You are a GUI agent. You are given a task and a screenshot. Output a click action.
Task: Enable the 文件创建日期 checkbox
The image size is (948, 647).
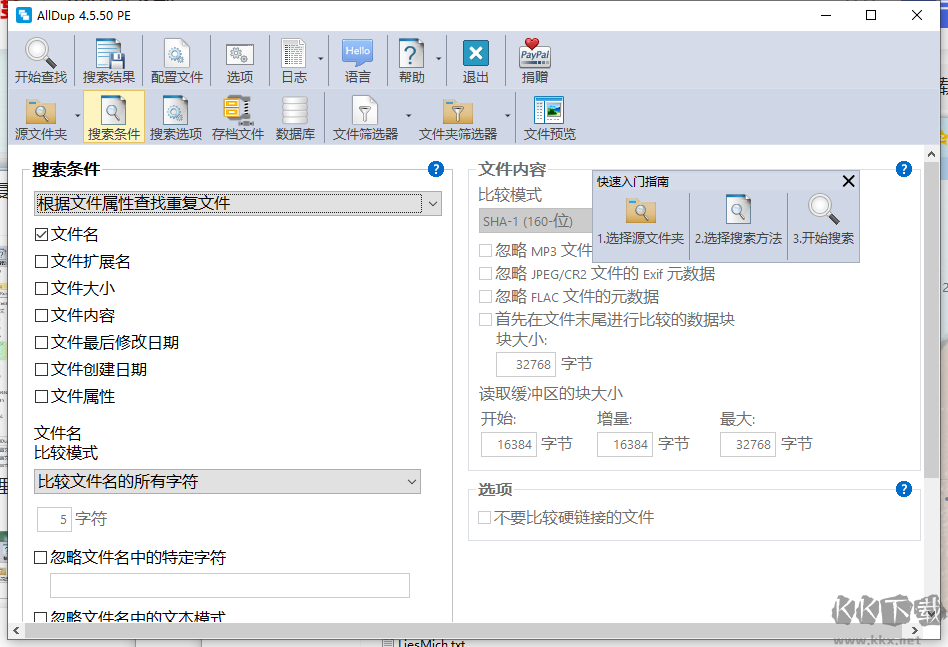point(41,369)
